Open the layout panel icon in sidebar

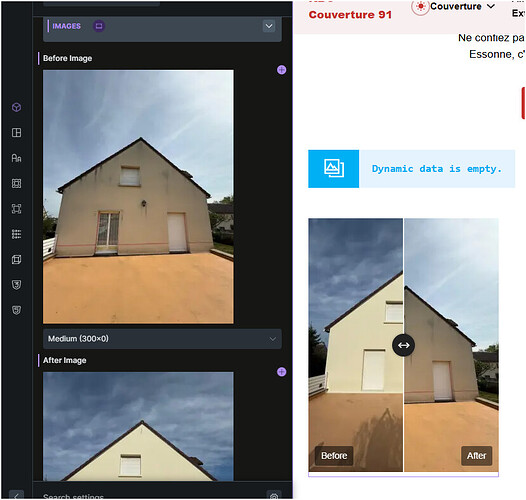point(16,133)
